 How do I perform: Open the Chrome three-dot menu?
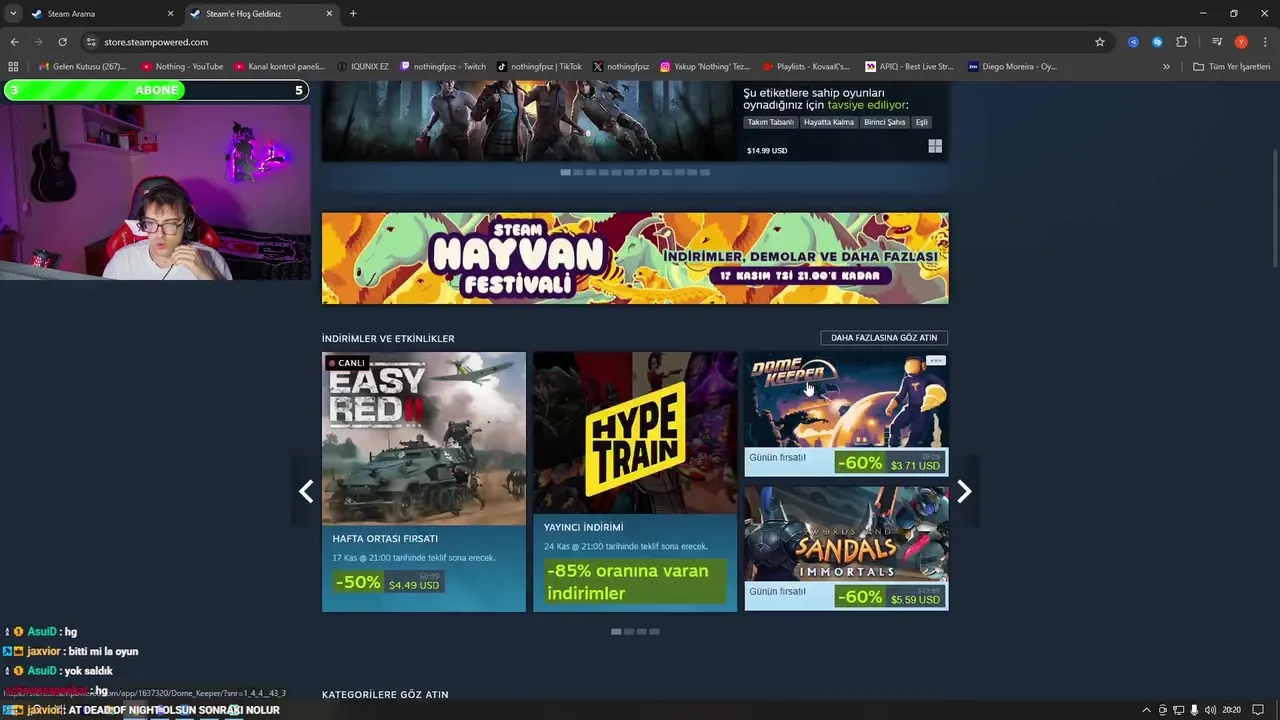tap(1263, 42)
